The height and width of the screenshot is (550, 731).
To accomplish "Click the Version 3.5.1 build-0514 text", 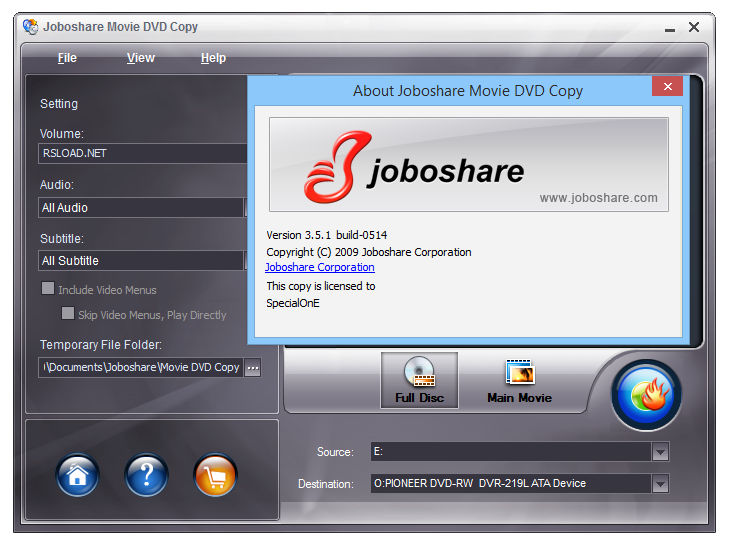I will coord(326,235).
